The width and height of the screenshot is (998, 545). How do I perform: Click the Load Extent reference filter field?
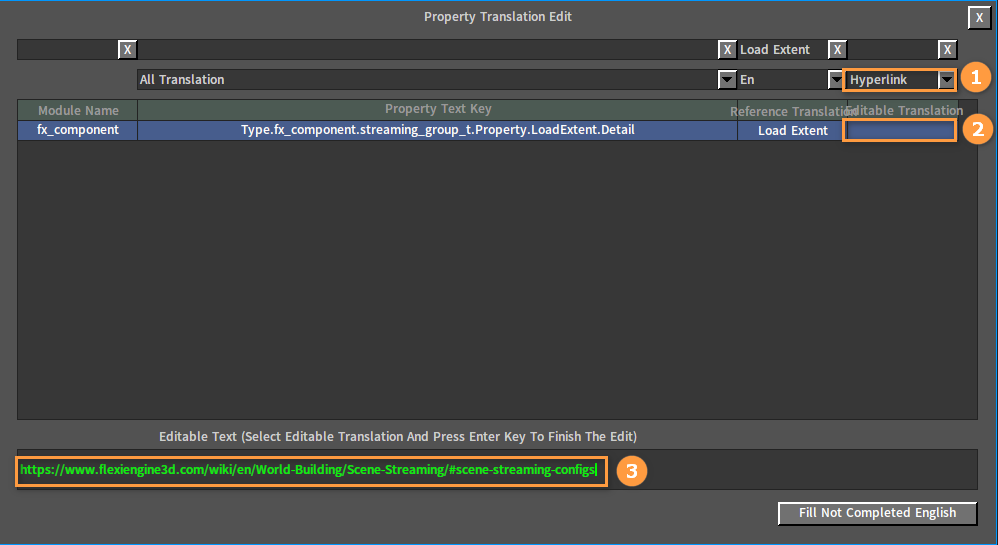tap(783, 50)
